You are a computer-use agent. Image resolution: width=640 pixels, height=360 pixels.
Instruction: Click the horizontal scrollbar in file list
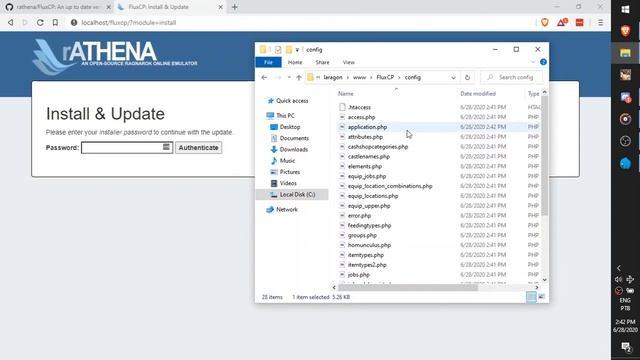point(408,287)
